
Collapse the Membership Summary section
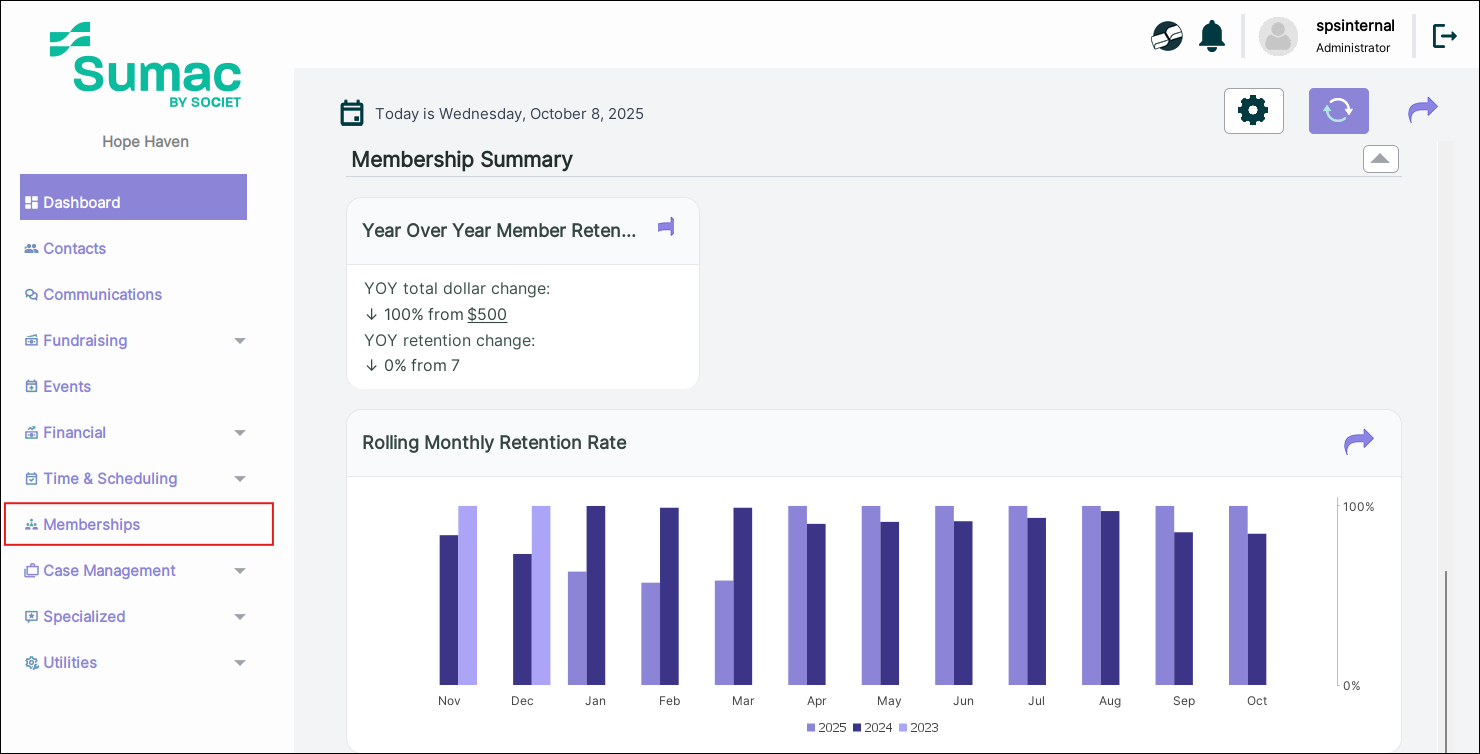coord(1380,159)
